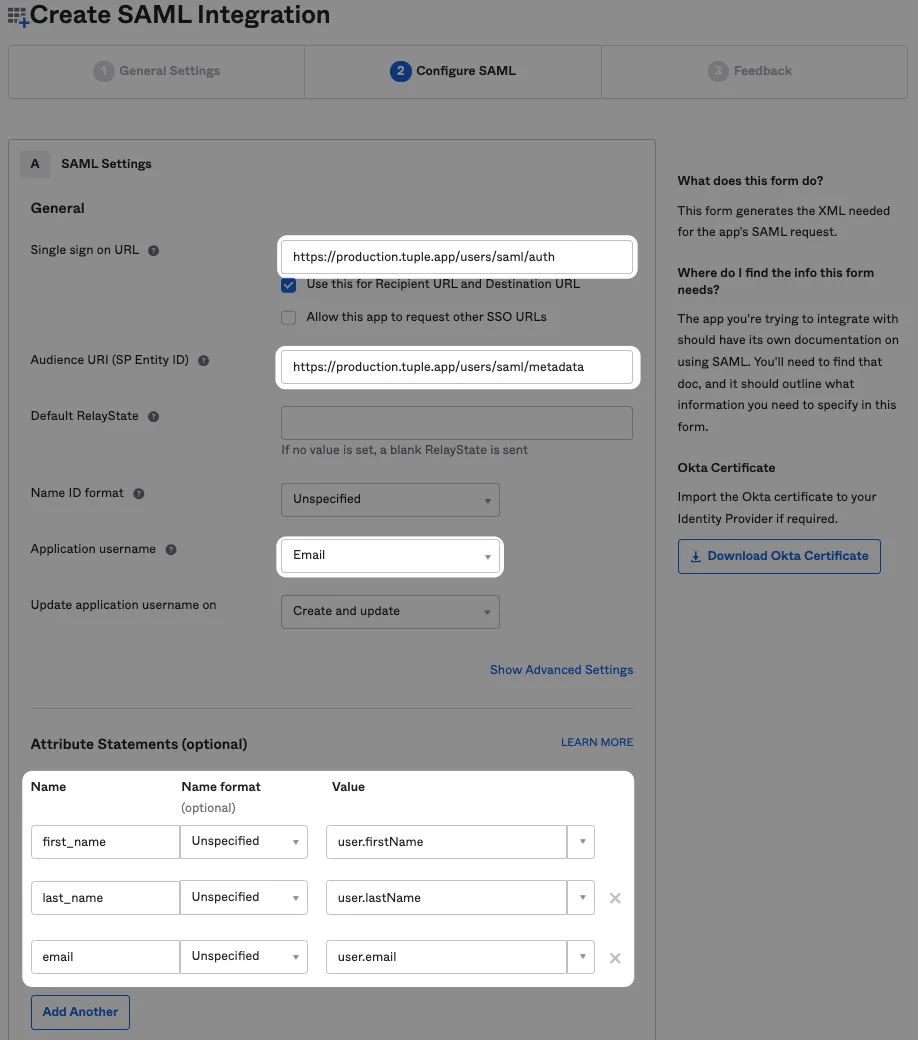Remove the last_name attribute row
This screenshot has width=918, height=1040.
pyautogui.click(x=614, y=897)
